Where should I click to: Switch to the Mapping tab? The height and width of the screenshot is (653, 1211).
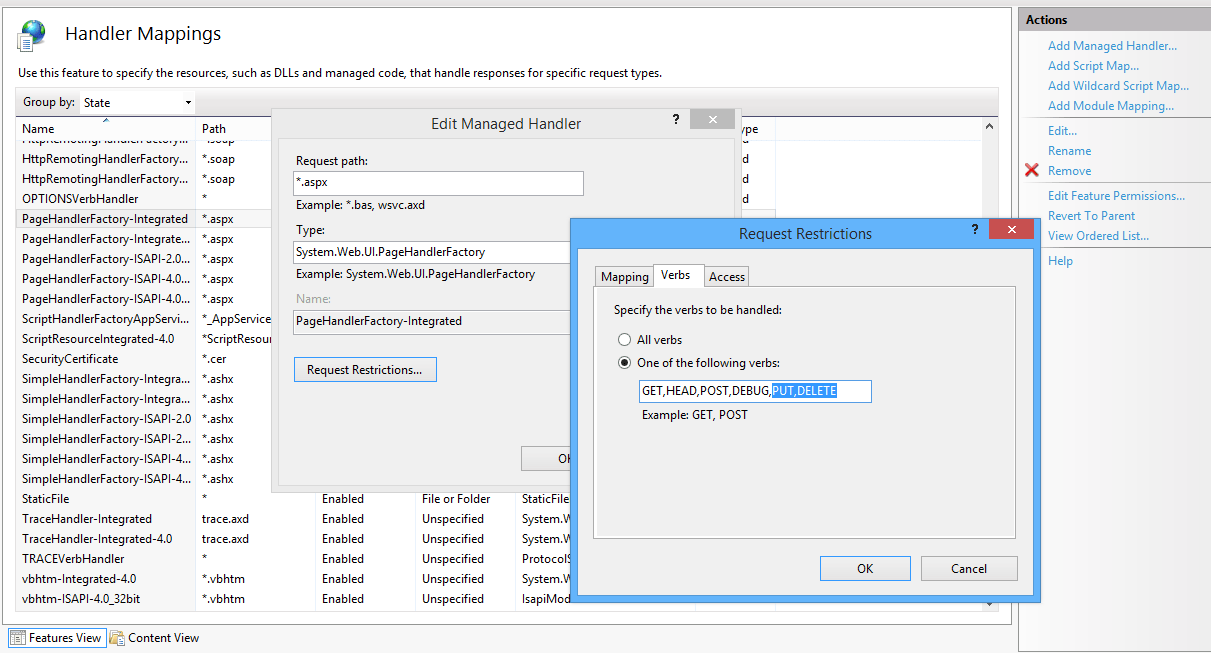pos(624,277)
